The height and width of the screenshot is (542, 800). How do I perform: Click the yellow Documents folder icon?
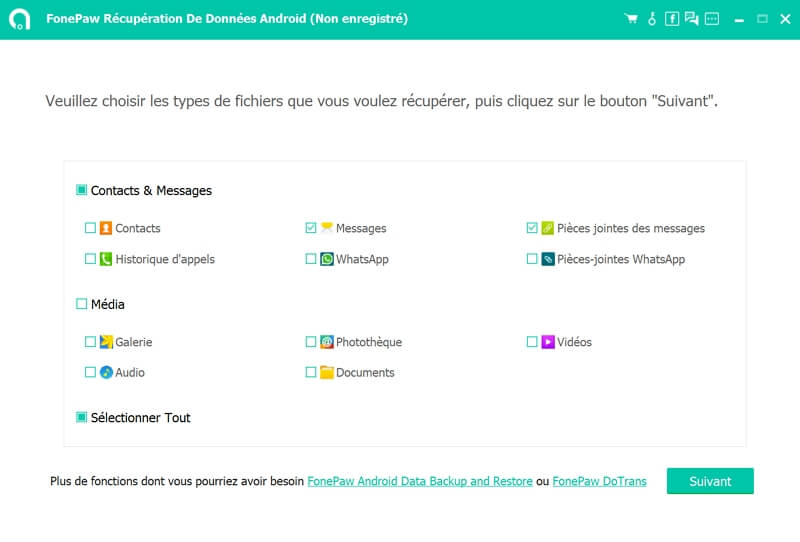[x=327, y=372]
